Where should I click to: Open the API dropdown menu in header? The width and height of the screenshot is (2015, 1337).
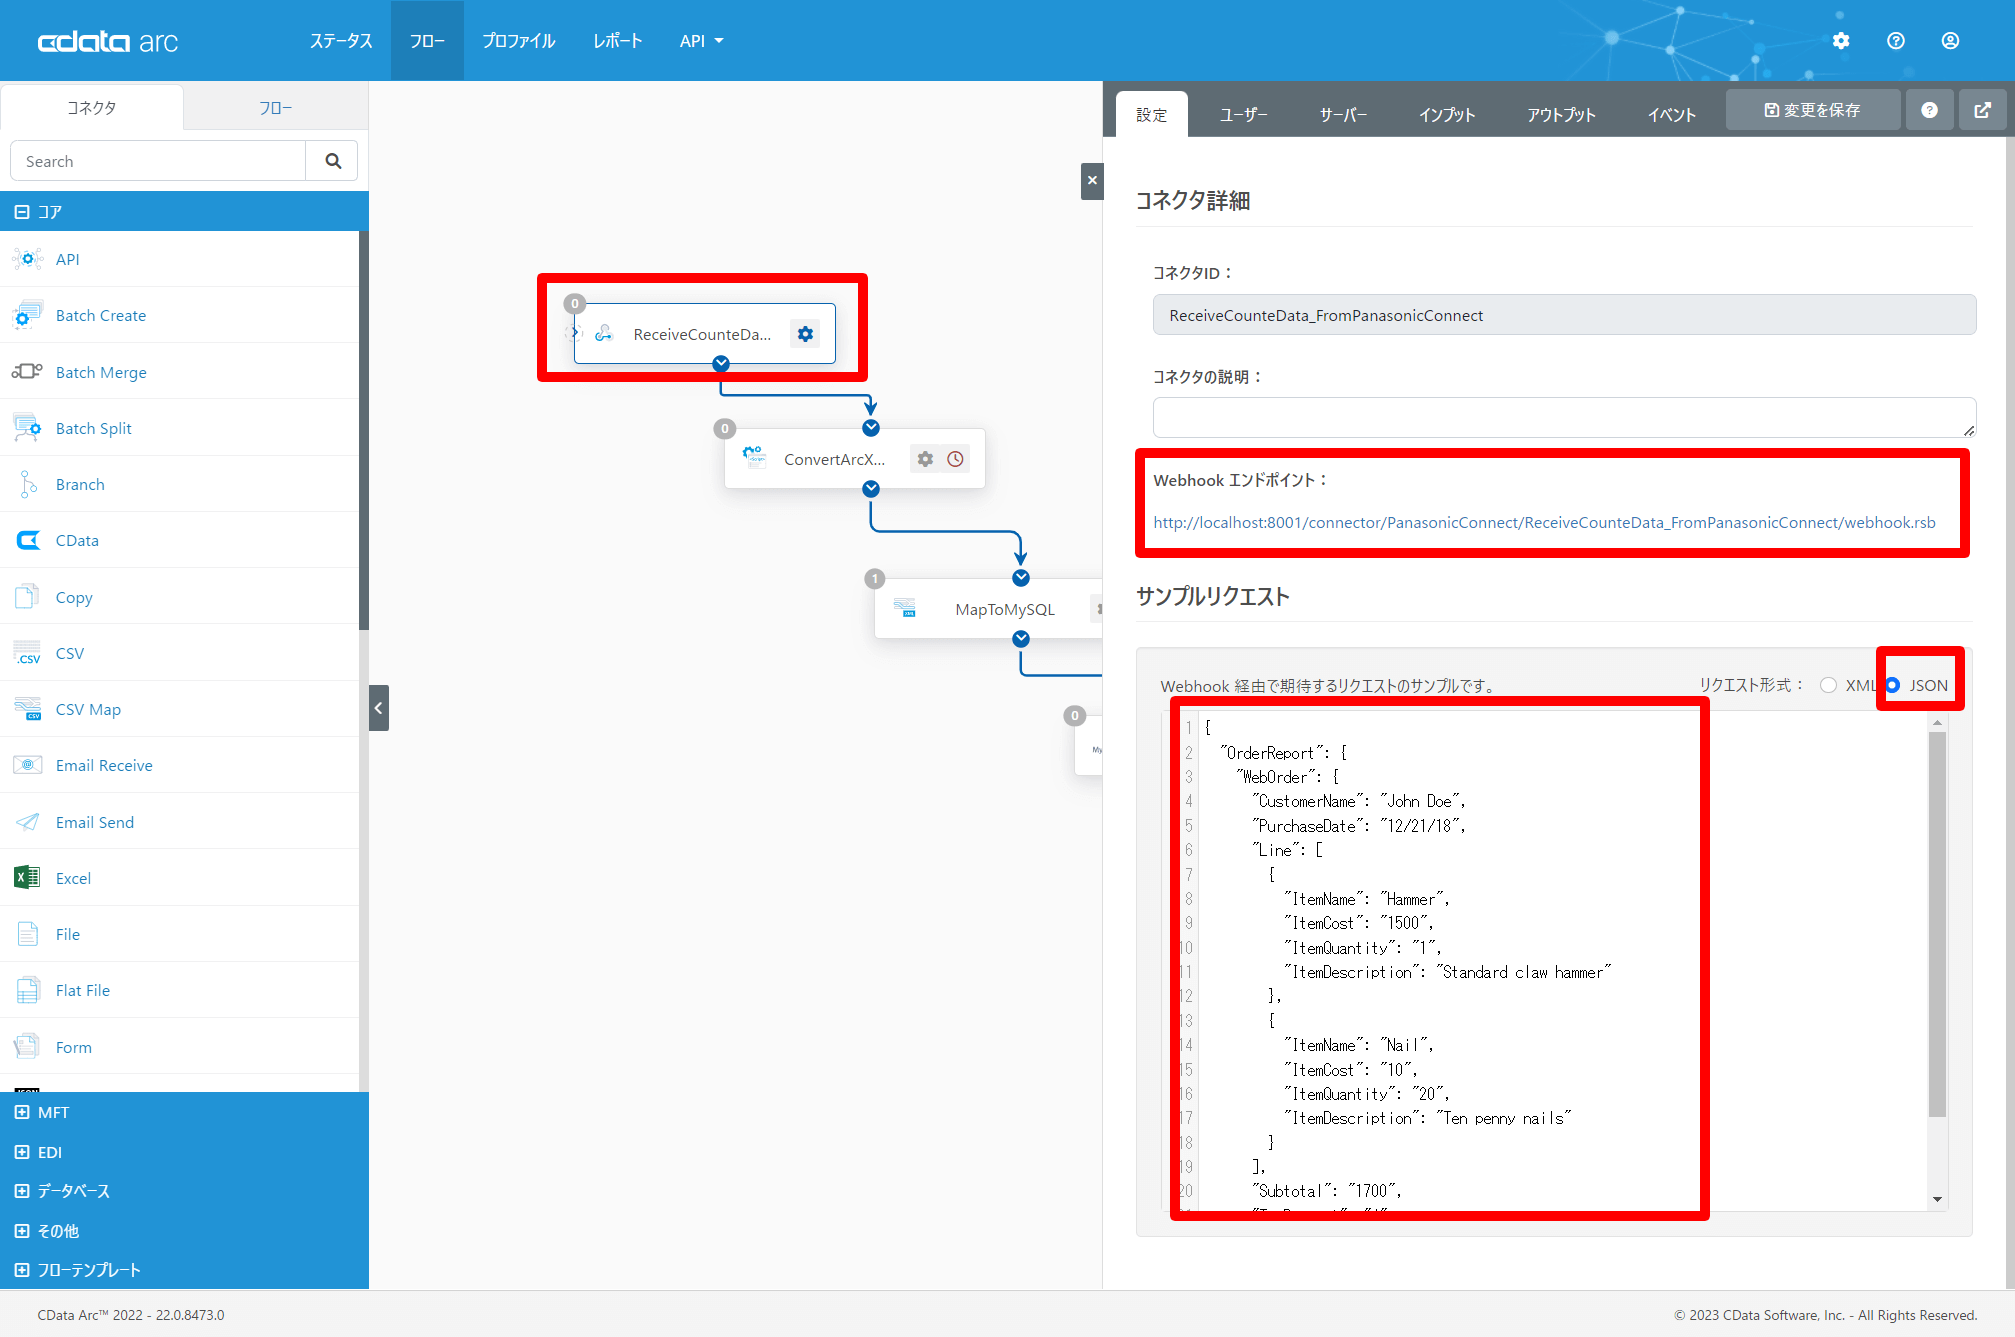(701, 41)
